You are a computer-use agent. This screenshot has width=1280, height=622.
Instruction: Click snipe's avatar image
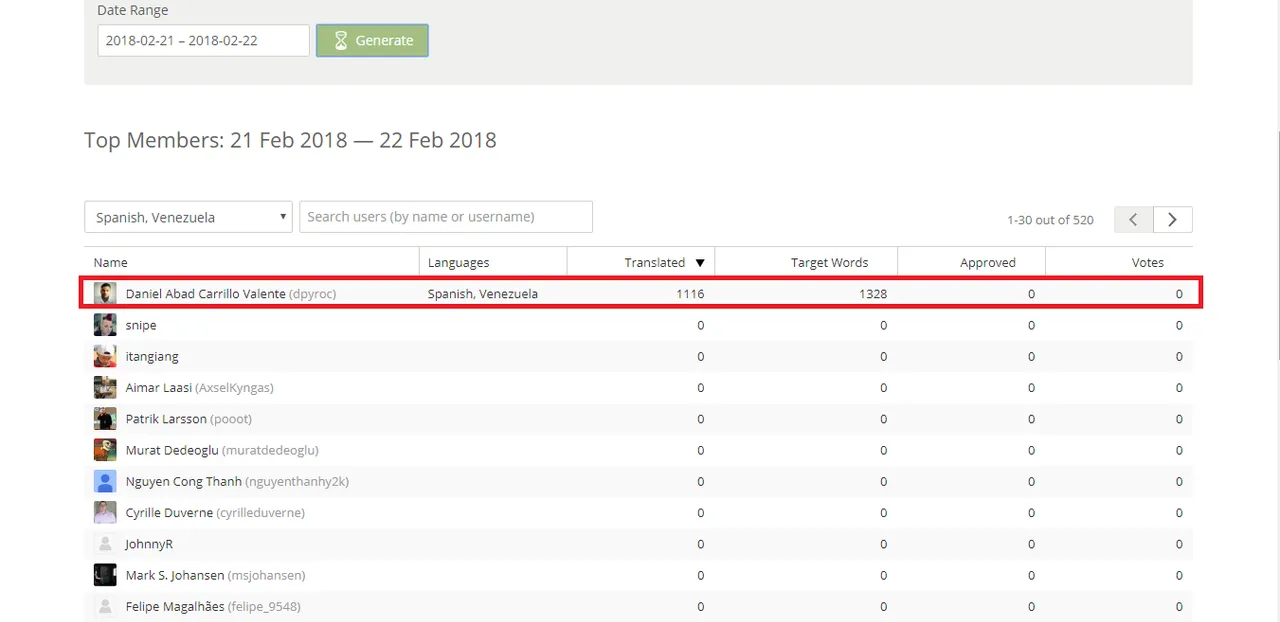pyautogui.click(x=105, y=325)
